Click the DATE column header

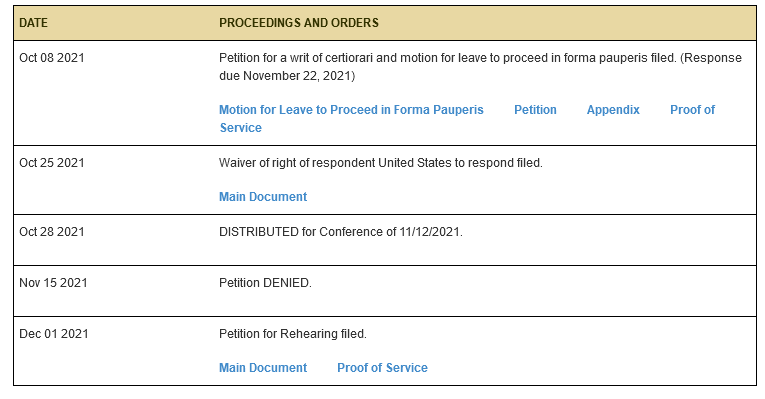[x=33, y=23]
